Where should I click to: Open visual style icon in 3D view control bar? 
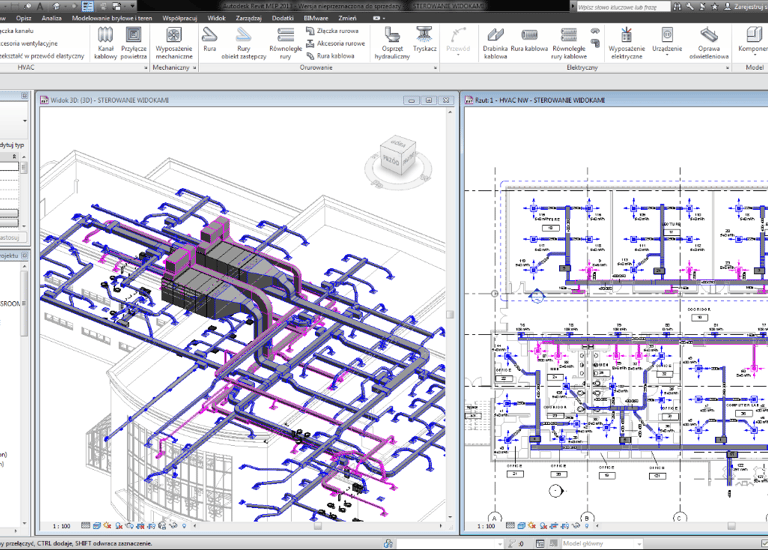[96, 526]
